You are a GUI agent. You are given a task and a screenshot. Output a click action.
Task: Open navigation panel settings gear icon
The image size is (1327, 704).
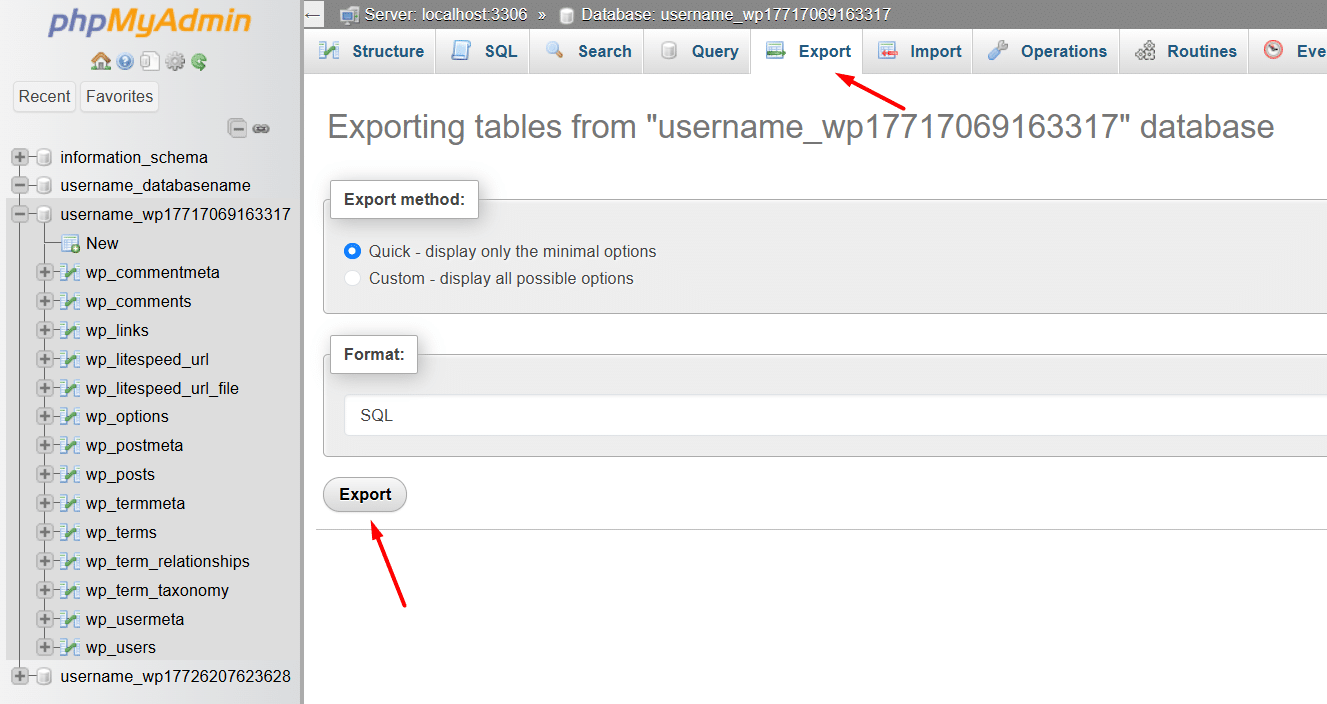(175, 62)
